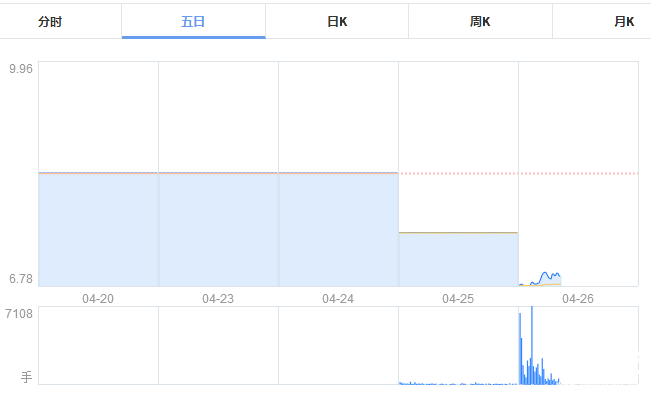Click the 9.96 price axis label
The width and height of the screenshot is (651, 393).
coord(21,69)
